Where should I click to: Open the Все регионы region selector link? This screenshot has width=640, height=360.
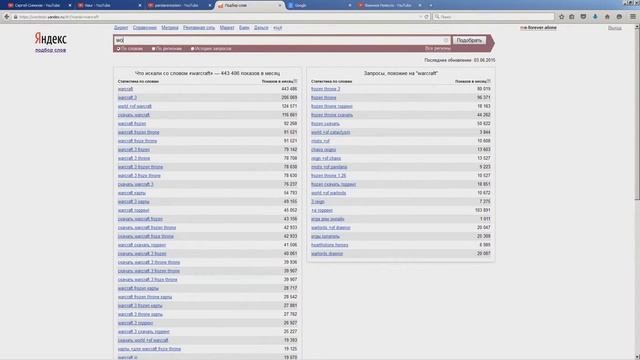tap(438, 49)
